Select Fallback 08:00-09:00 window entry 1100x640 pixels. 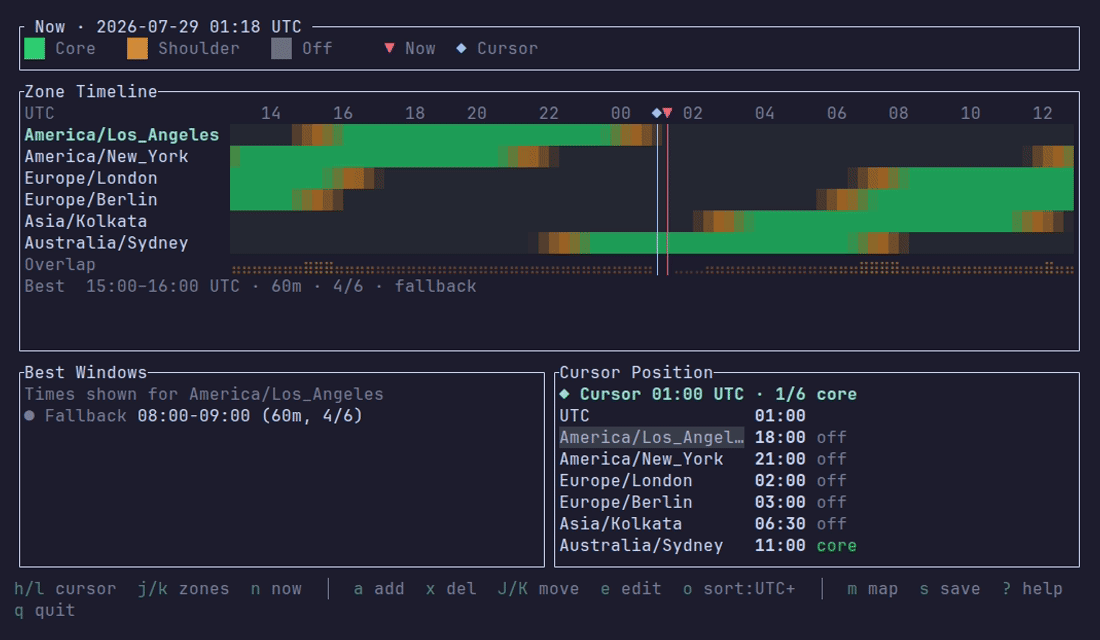pos(194,415)
